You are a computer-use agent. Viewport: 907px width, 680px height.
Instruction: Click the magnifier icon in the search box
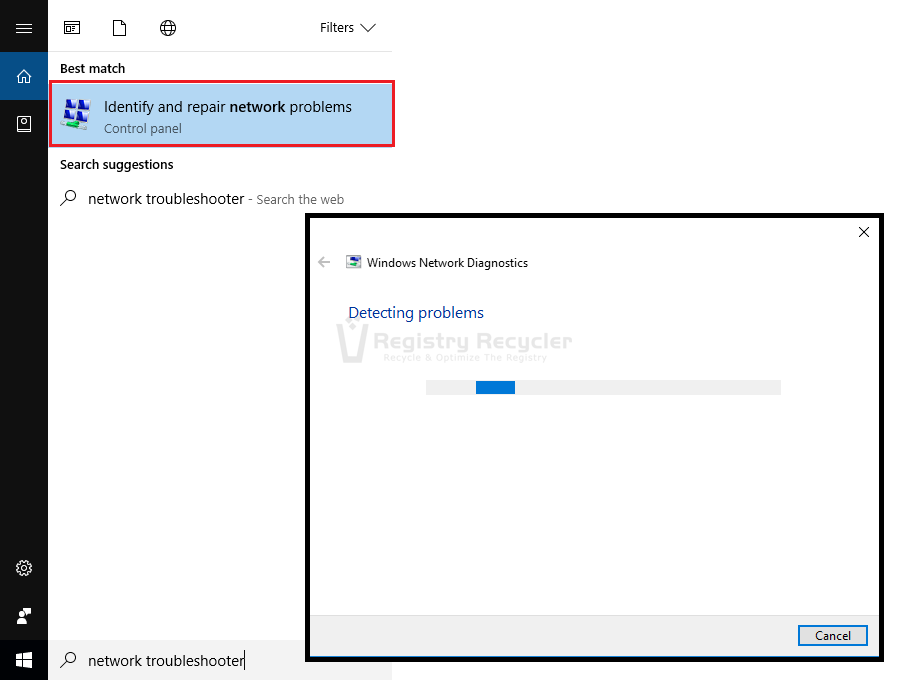(68, 660)
